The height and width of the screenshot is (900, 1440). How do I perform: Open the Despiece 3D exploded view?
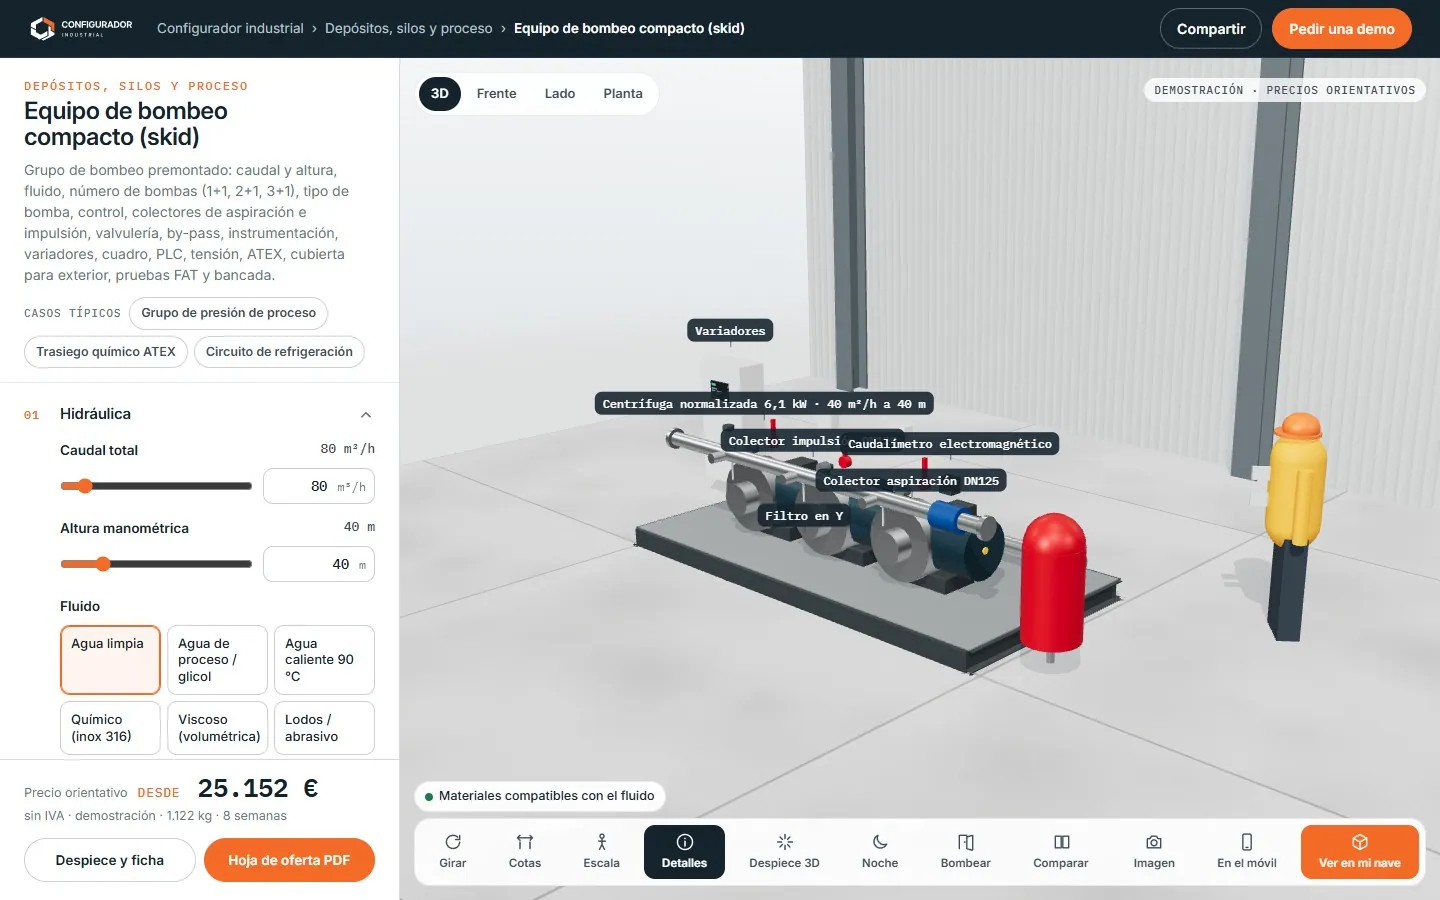click(784, 852)
